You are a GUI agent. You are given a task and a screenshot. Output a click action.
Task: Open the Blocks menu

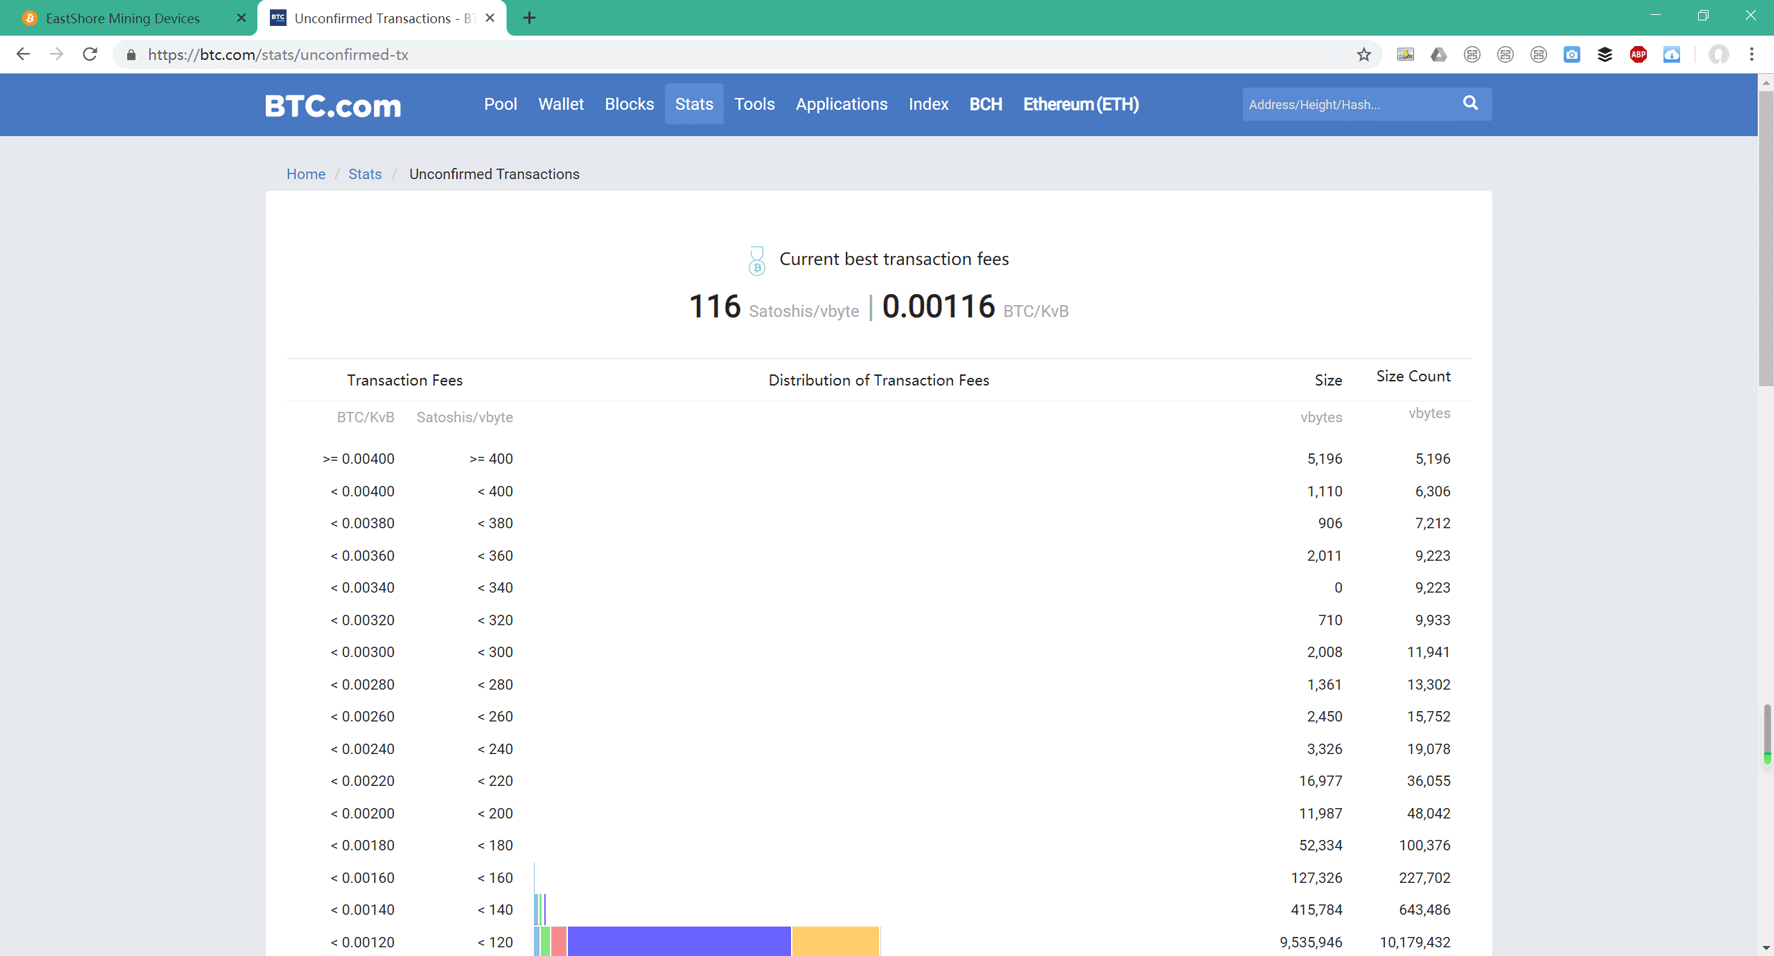click(x=629, y=104)
